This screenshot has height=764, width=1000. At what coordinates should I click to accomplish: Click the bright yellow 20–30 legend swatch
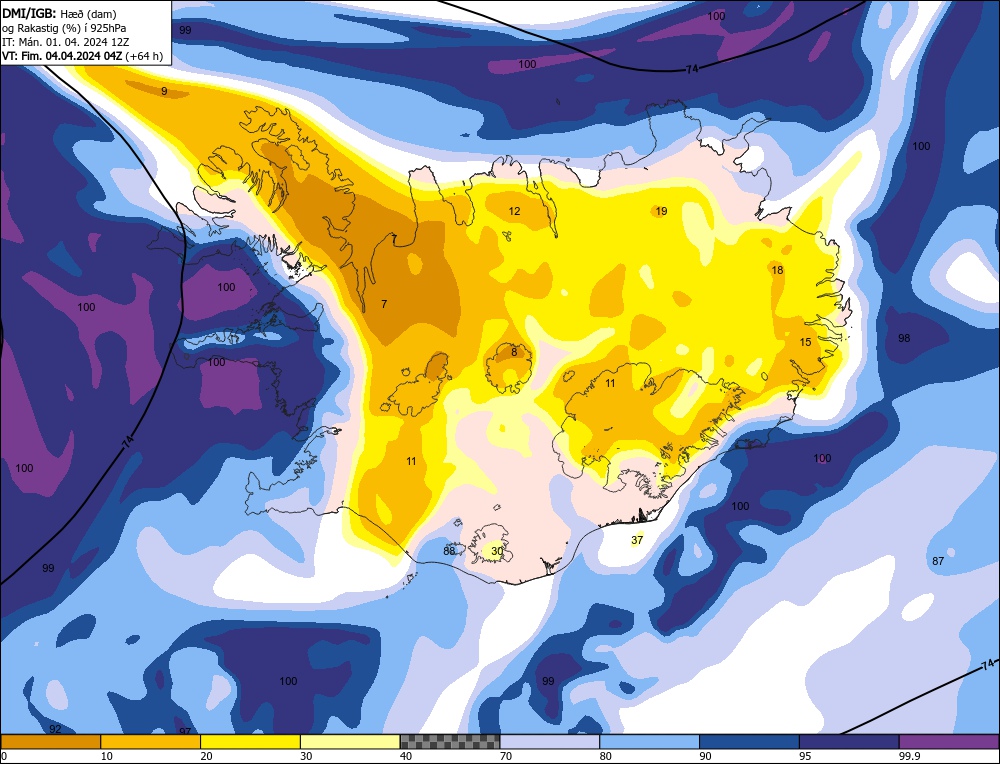[250, 742]
